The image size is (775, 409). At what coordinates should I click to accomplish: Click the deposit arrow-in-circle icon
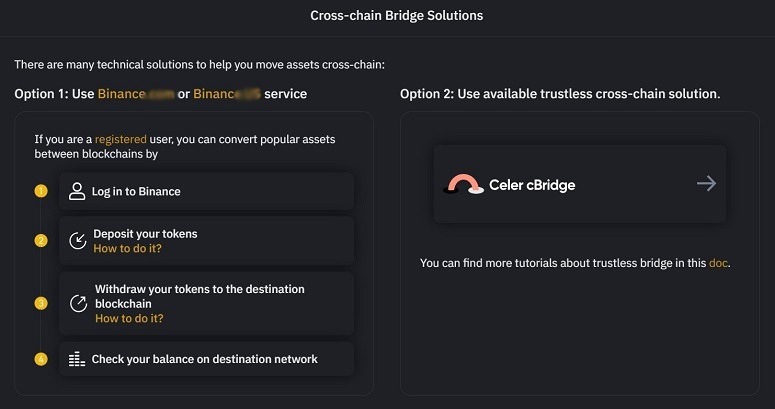click(77, 241)
